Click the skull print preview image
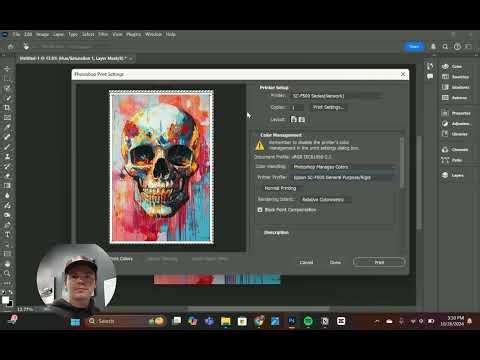Viewport: 480px width, 360px height. click(162, 167)
